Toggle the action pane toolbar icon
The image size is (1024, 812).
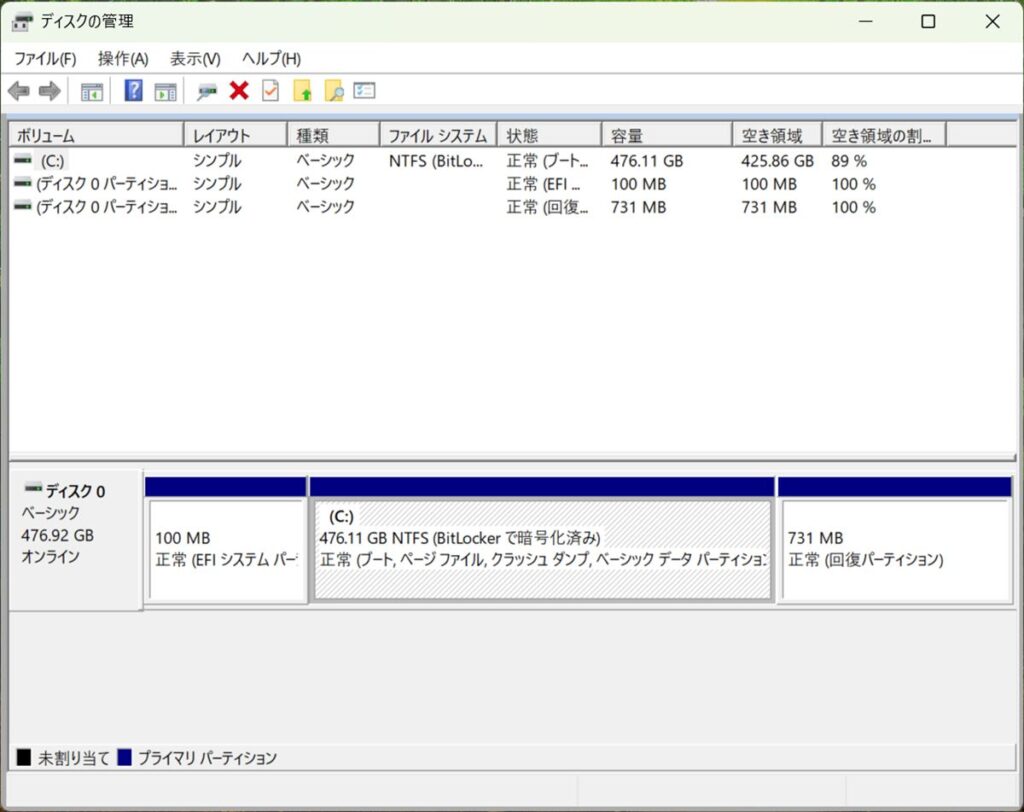(x=165, y=91)
